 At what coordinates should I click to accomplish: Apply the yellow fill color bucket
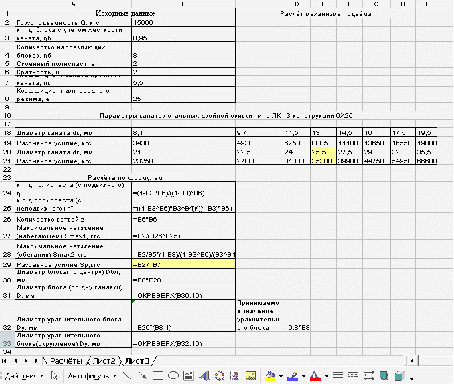(270, 376)
